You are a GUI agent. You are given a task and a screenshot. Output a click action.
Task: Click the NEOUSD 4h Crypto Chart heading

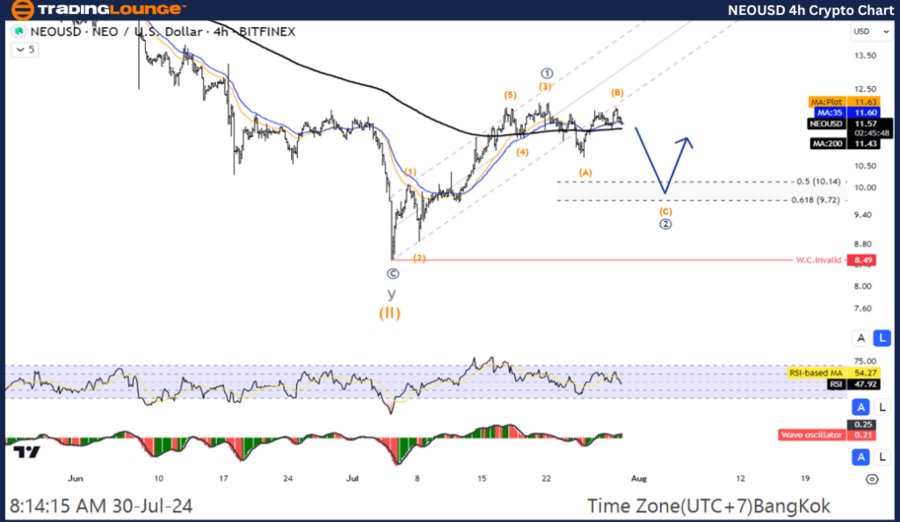(x=810, y=10)
